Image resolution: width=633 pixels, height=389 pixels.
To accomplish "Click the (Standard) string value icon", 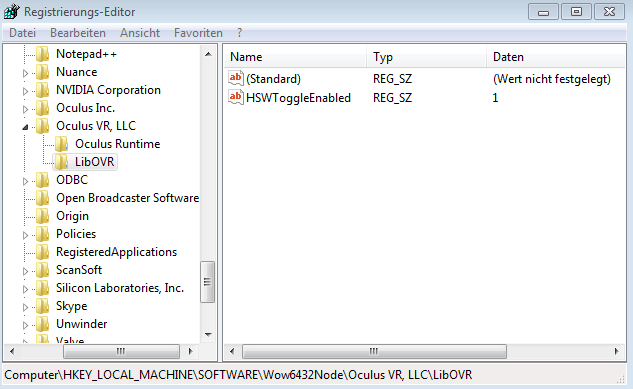I will (236, 78).
